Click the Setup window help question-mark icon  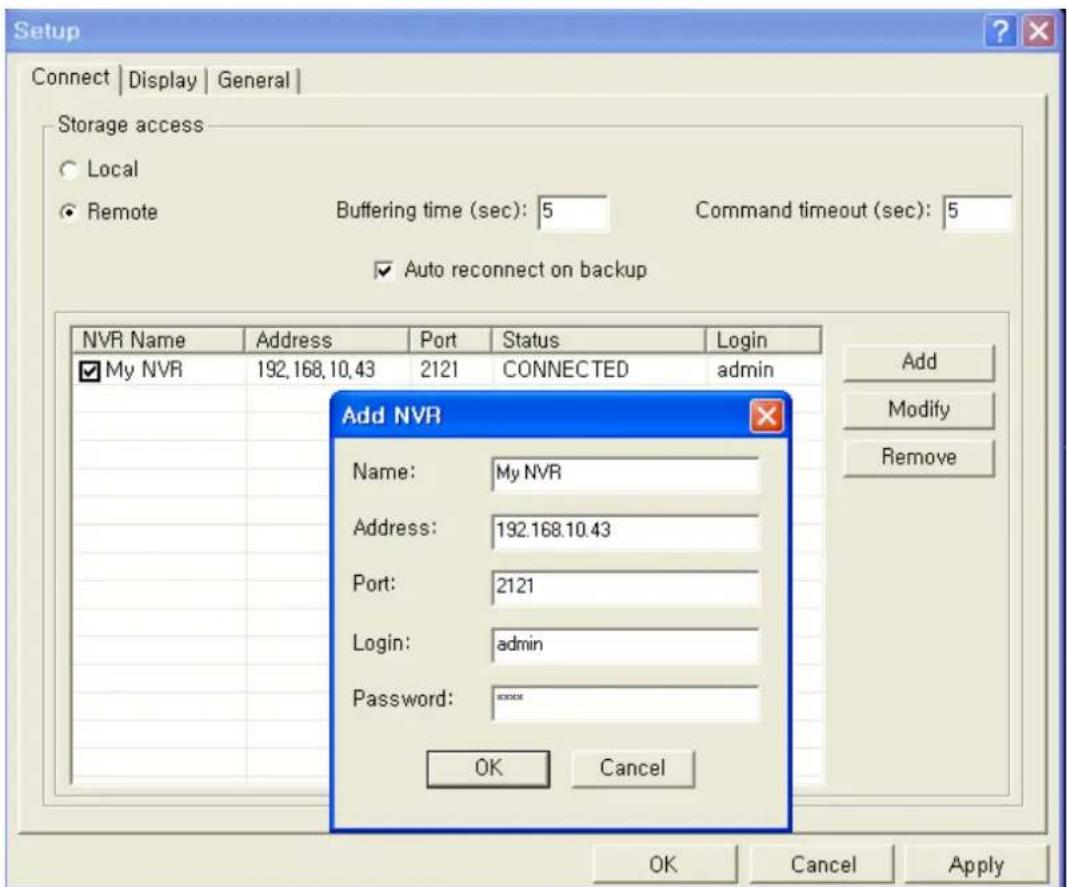click(x=1000, y=31)
